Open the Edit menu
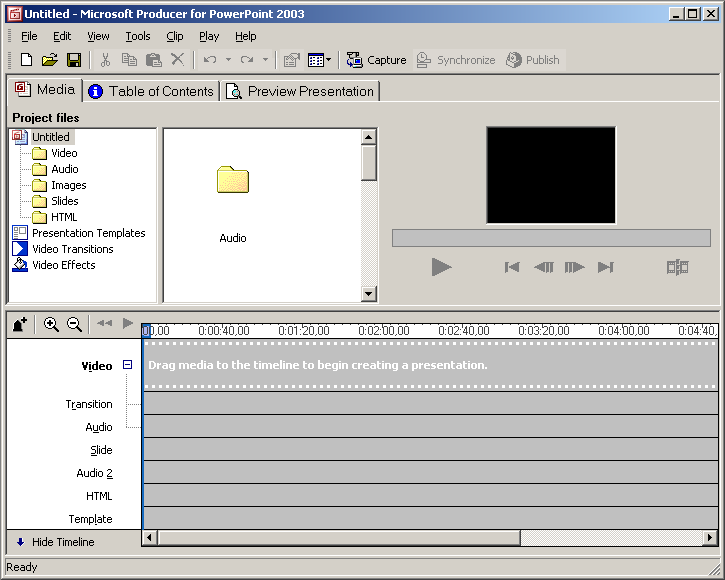 62,36
